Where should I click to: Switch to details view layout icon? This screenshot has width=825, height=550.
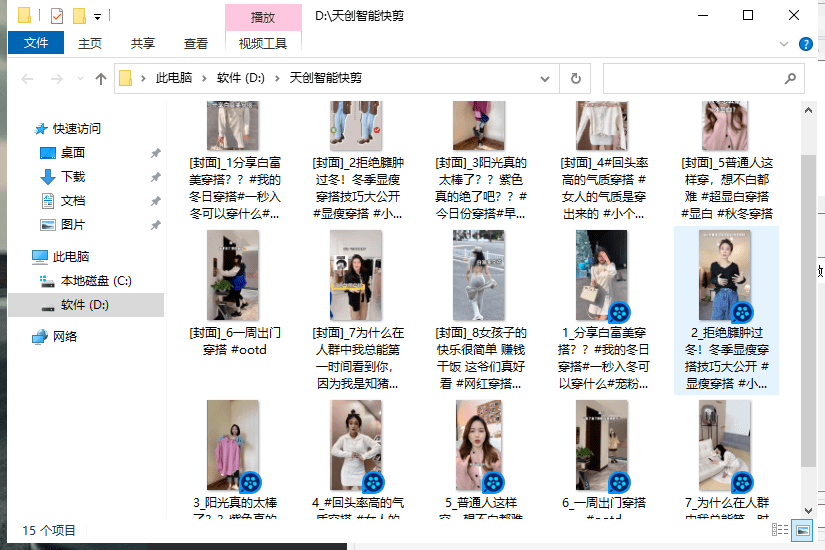pyautogui.click(x=780, y=529)
